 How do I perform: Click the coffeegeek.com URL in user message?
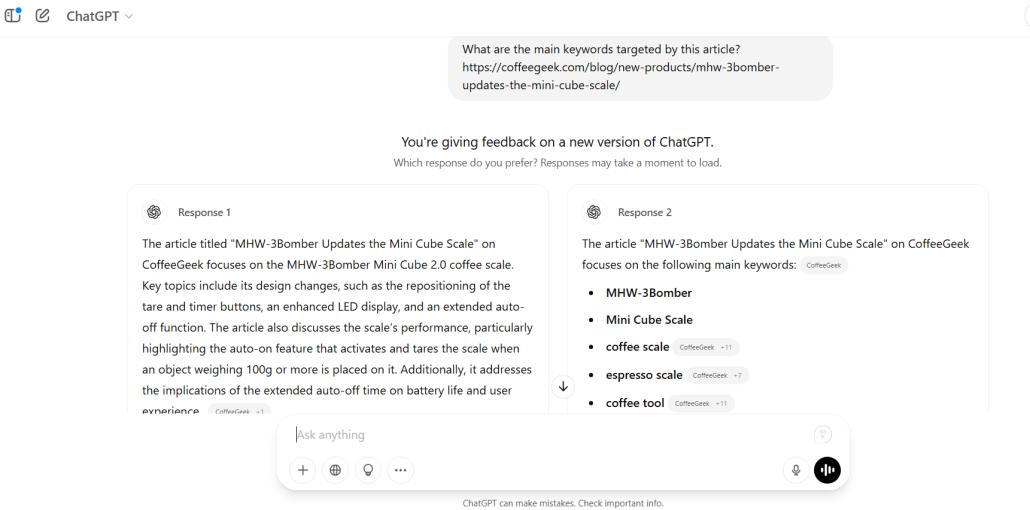click(x=621, y=76)
